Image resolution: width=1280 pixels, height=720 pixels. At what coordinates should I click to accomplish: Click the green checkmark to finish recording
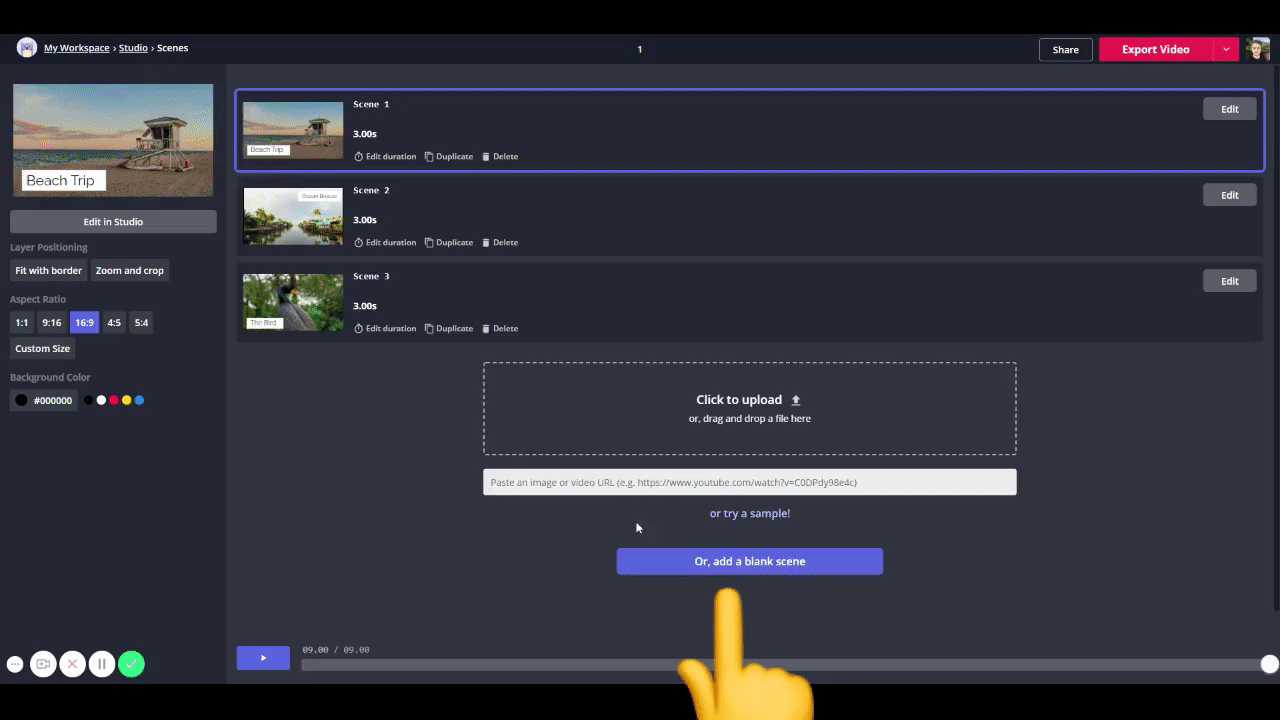click(x=131, y=664)
